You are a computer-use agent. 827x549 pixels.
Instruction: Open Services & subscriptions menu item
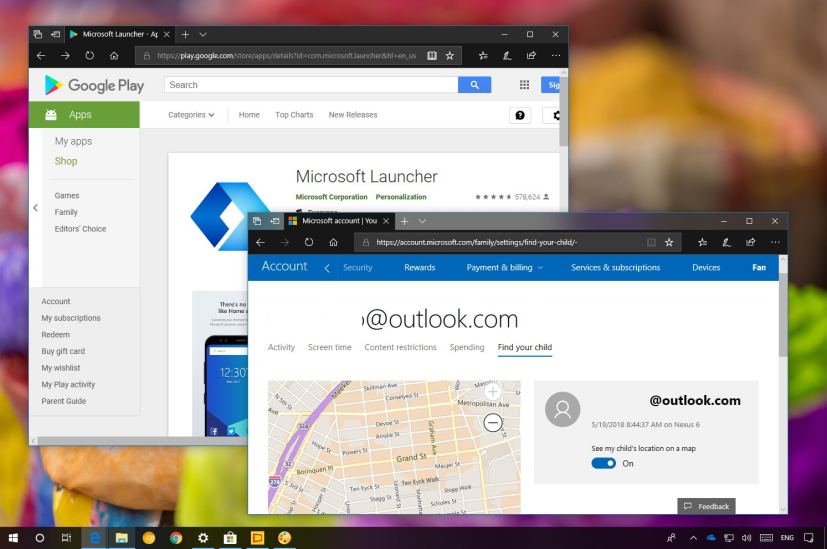616,267
